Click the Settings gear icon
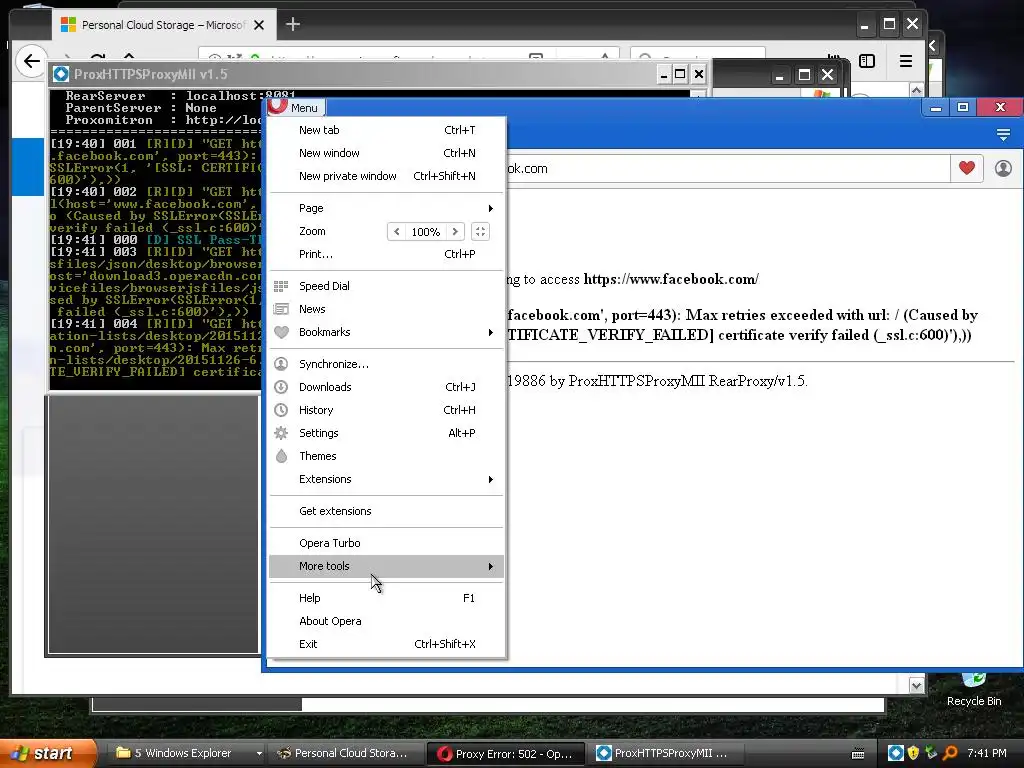This screenshot has width=1024, height=768. pos(281,432)
